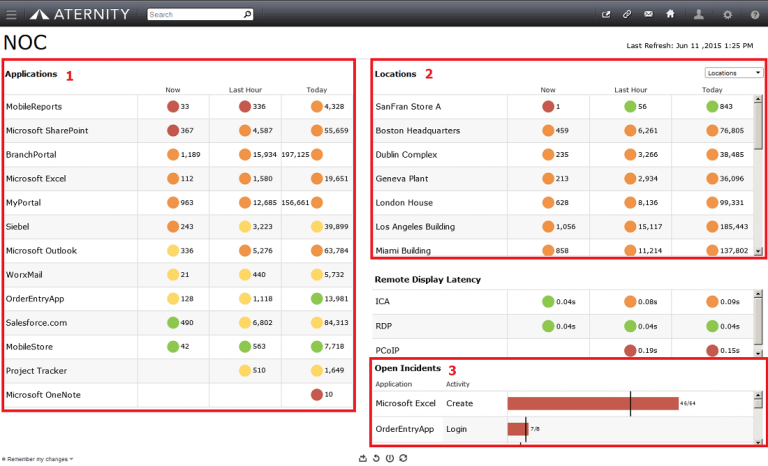Screen dimensions: 768x466
Task: Click SanFran Store A Now red dot
Action: [548, 106]
